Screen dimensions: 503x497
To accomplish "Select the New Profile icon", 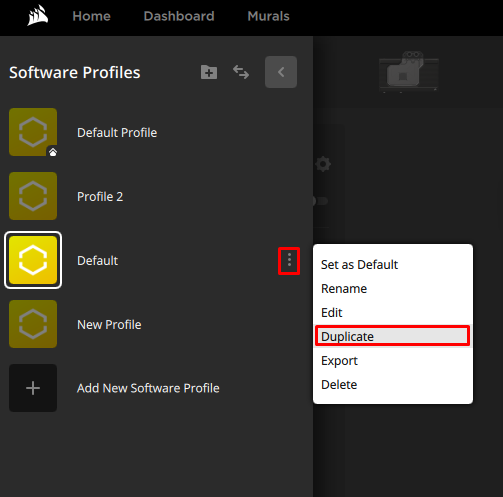I will click(33, 324).
